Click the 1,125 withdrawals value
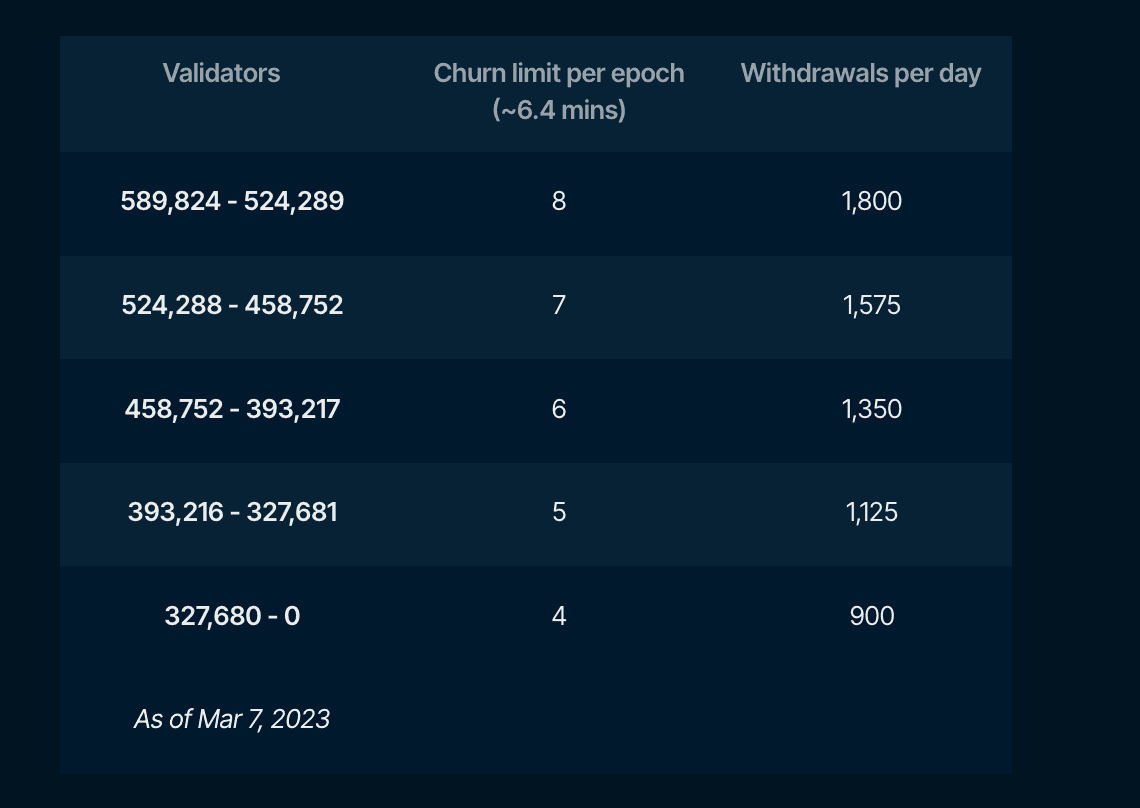The image size is (1140, 808). coord(872,512)
